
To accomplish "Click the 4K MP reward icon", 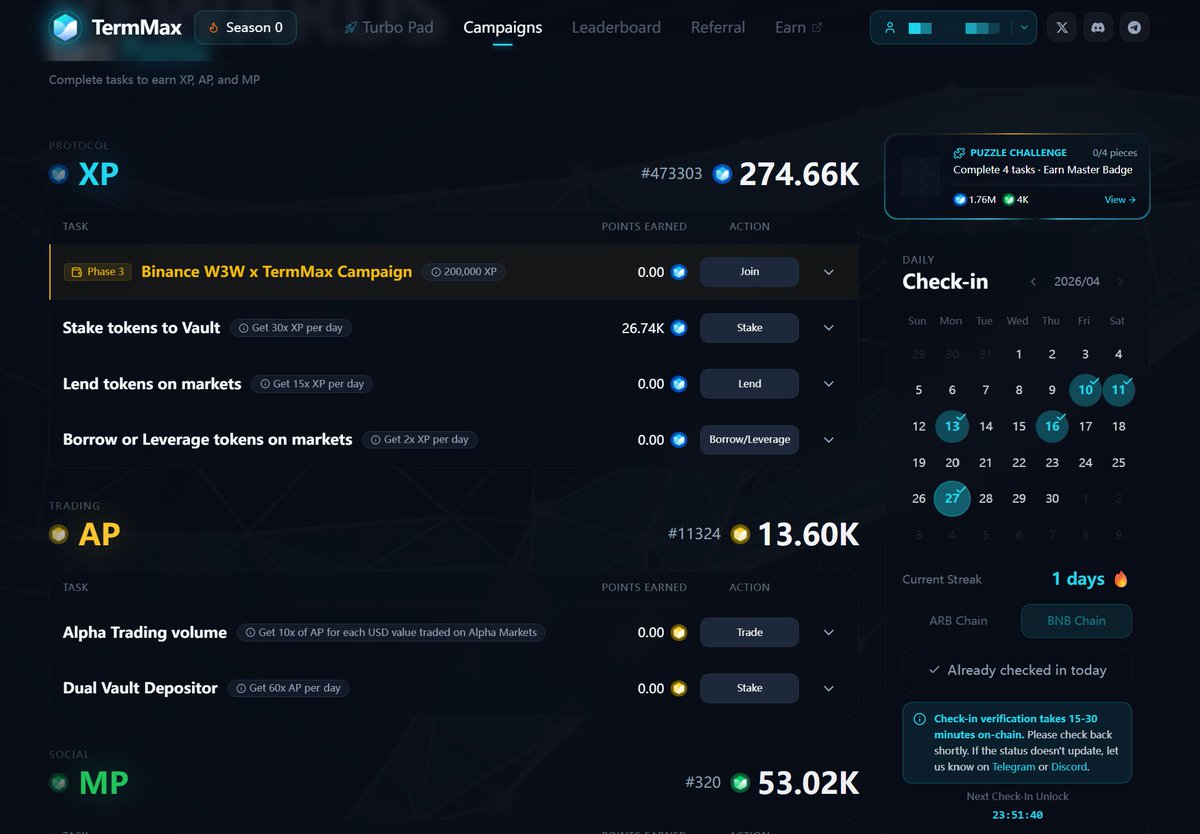I will point(1009,200).
